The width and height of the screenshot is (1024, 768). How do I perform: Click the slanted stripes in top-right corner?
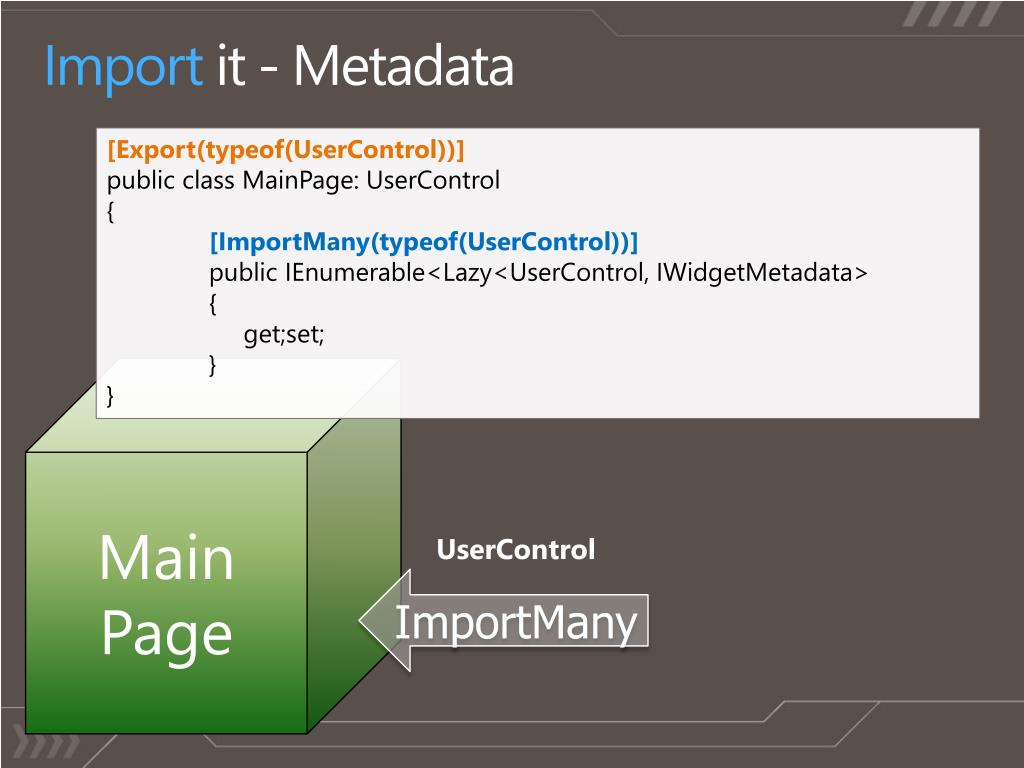[x=952, y=14]
